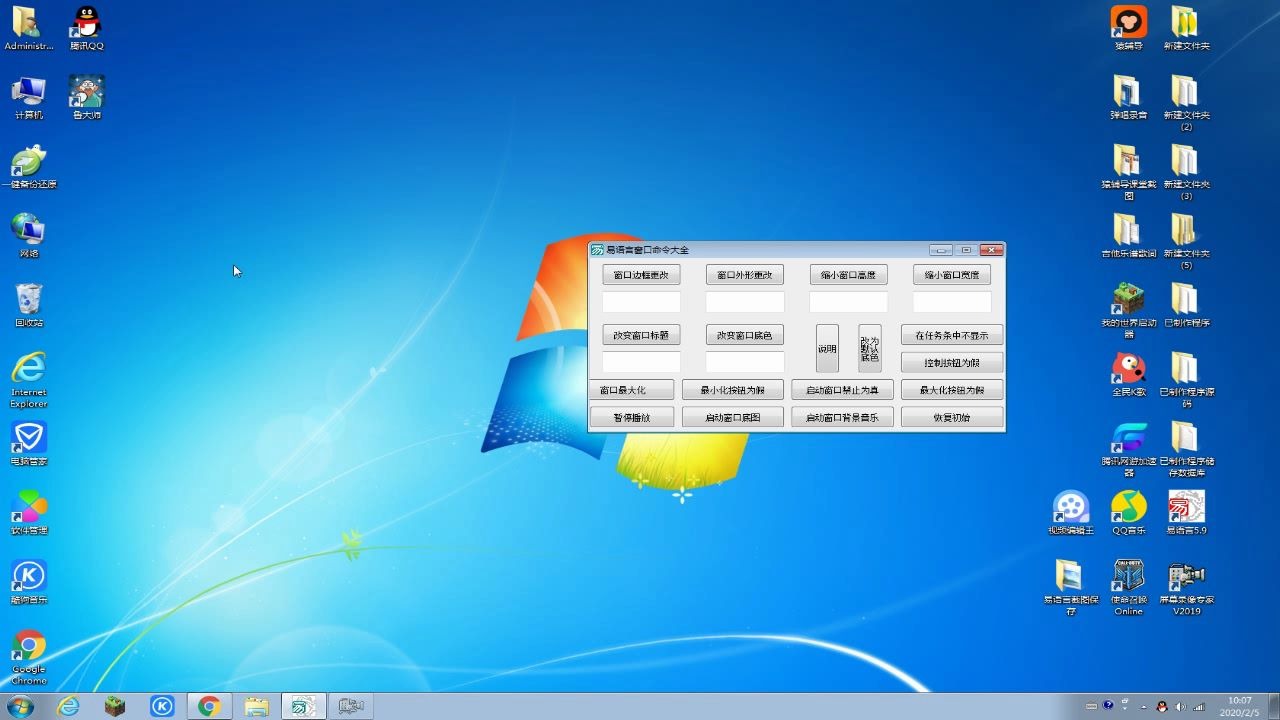Click the 最小化按钮为假 button

pos(732,390)
